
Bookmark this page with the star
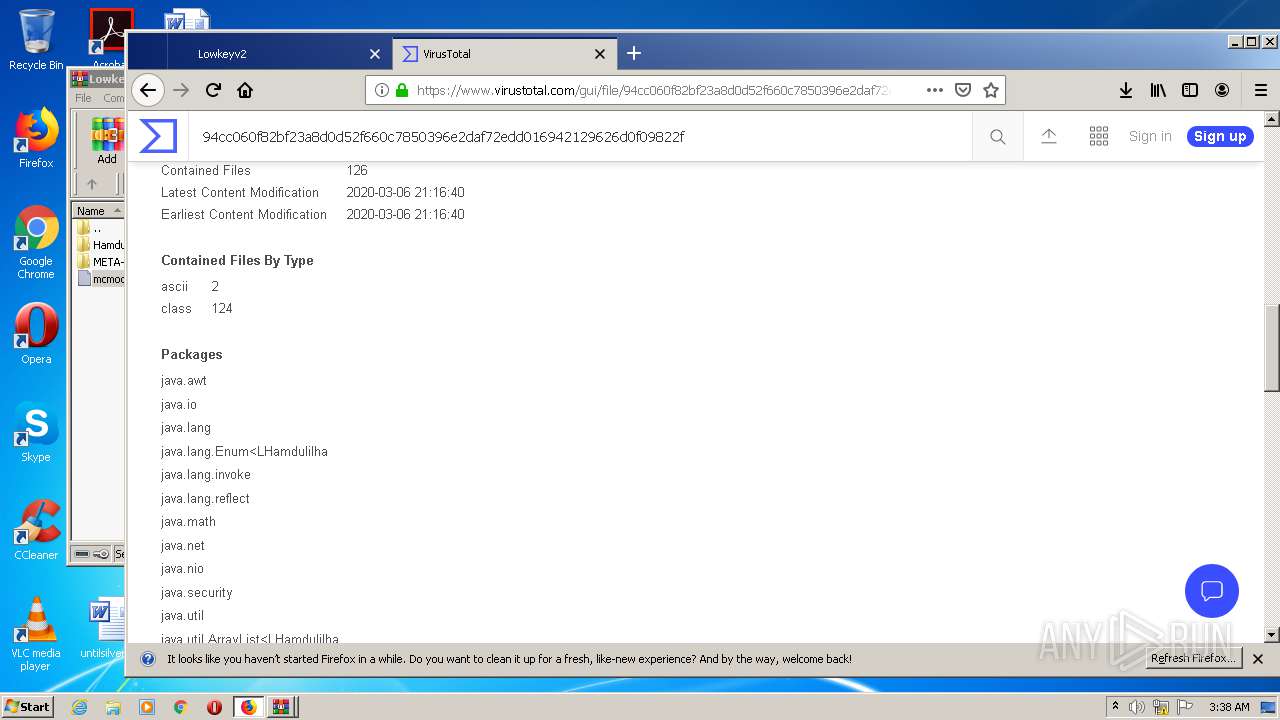991,90
